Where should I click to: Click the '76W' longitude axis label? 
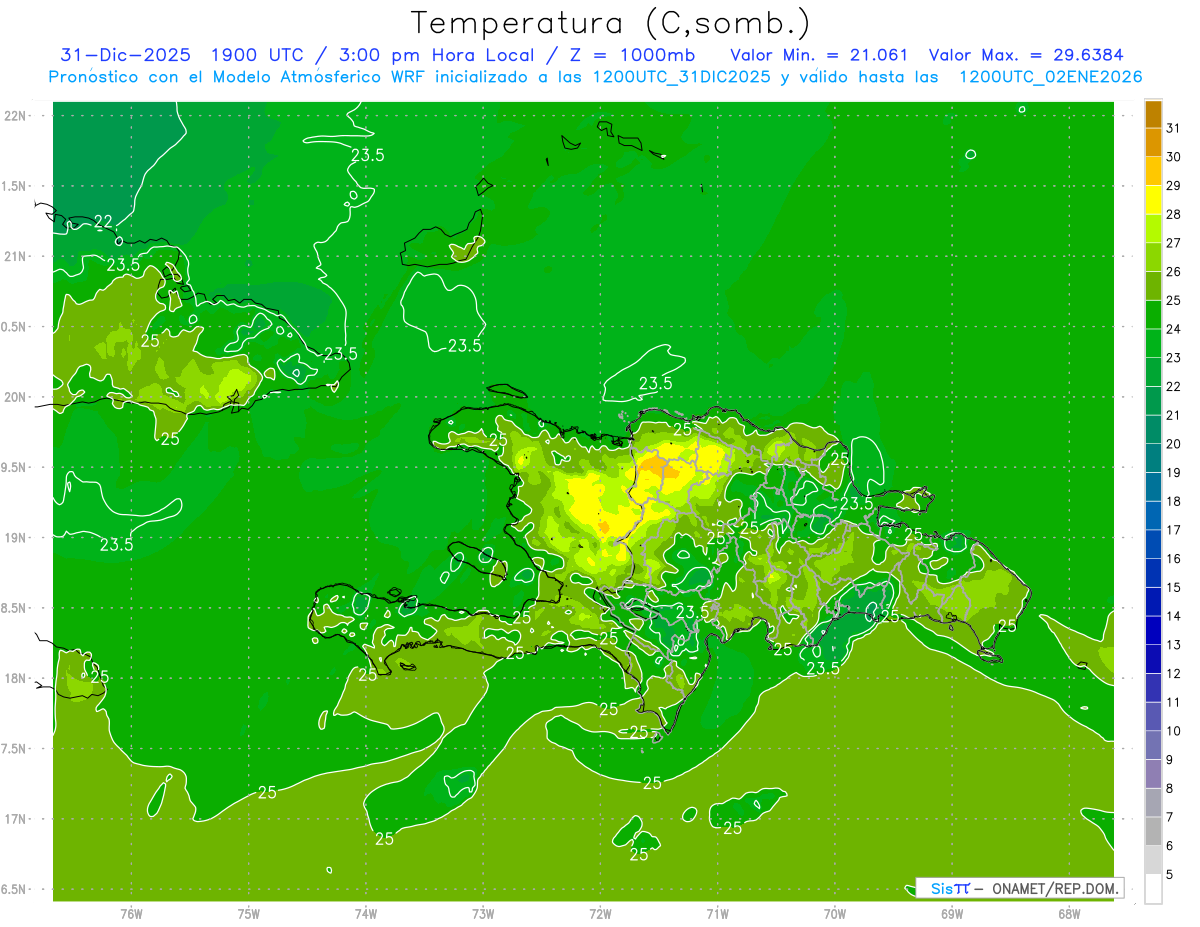pyautogui.click(x=131, y=913)
